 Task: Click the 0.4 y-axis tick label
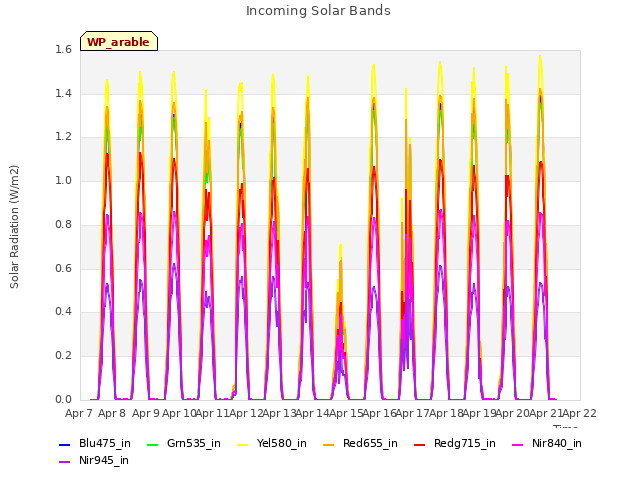(x=64, y=311)
